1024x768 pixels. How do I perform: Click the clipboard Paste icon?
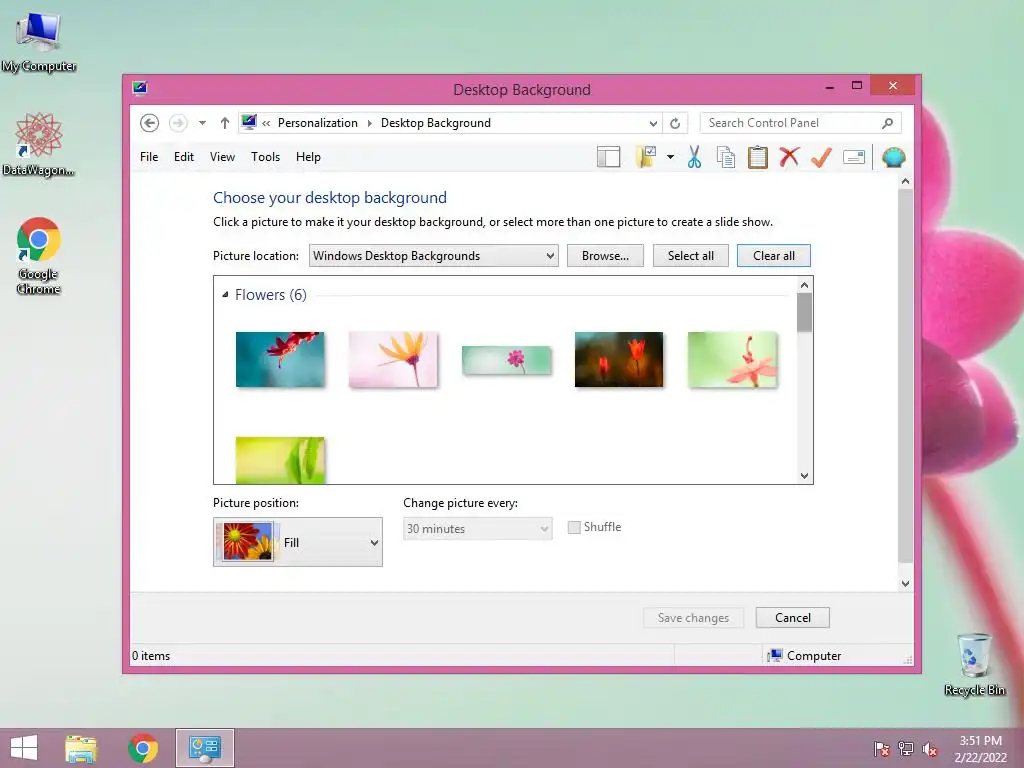758,157
